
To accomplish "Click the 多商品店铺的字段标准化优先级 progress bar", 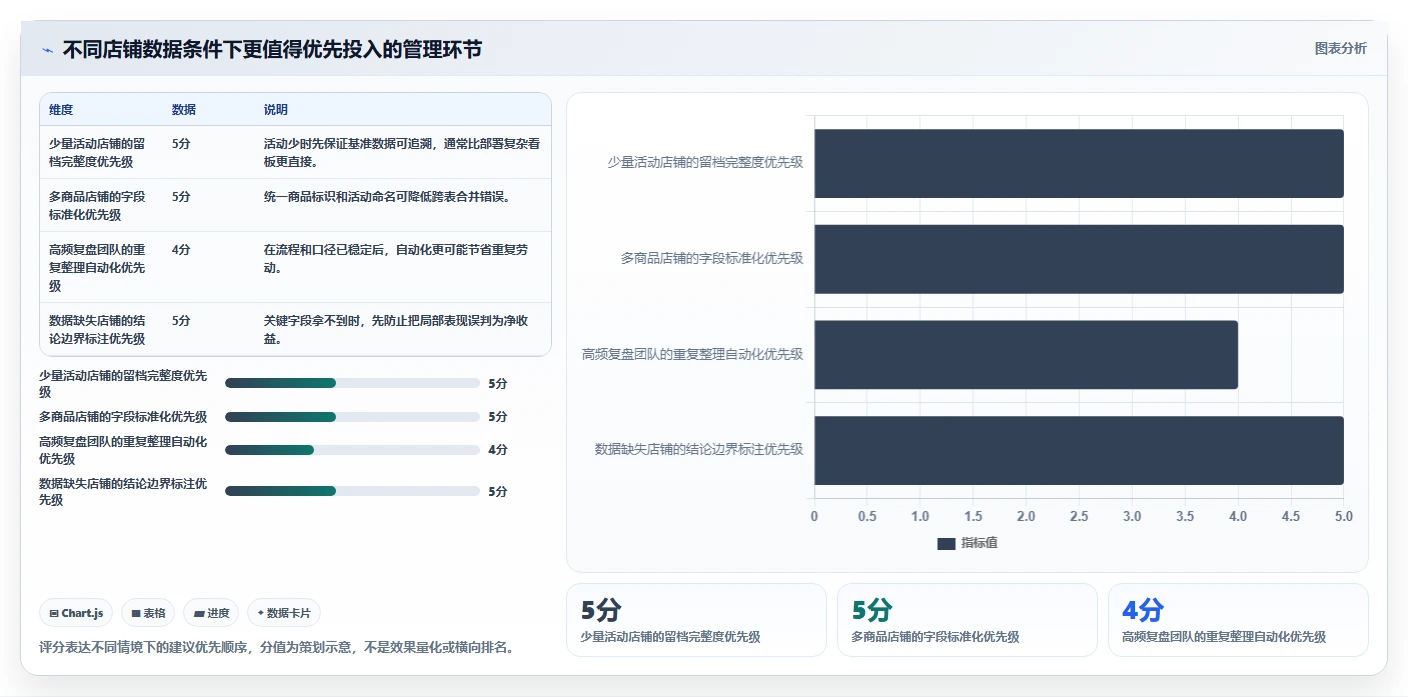I will pos(352,417).
